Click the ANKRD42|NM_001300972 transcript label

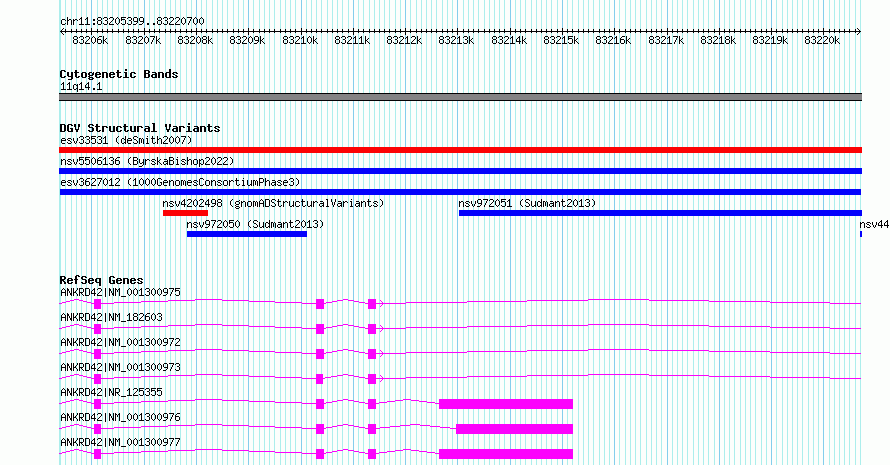(120, 342)
